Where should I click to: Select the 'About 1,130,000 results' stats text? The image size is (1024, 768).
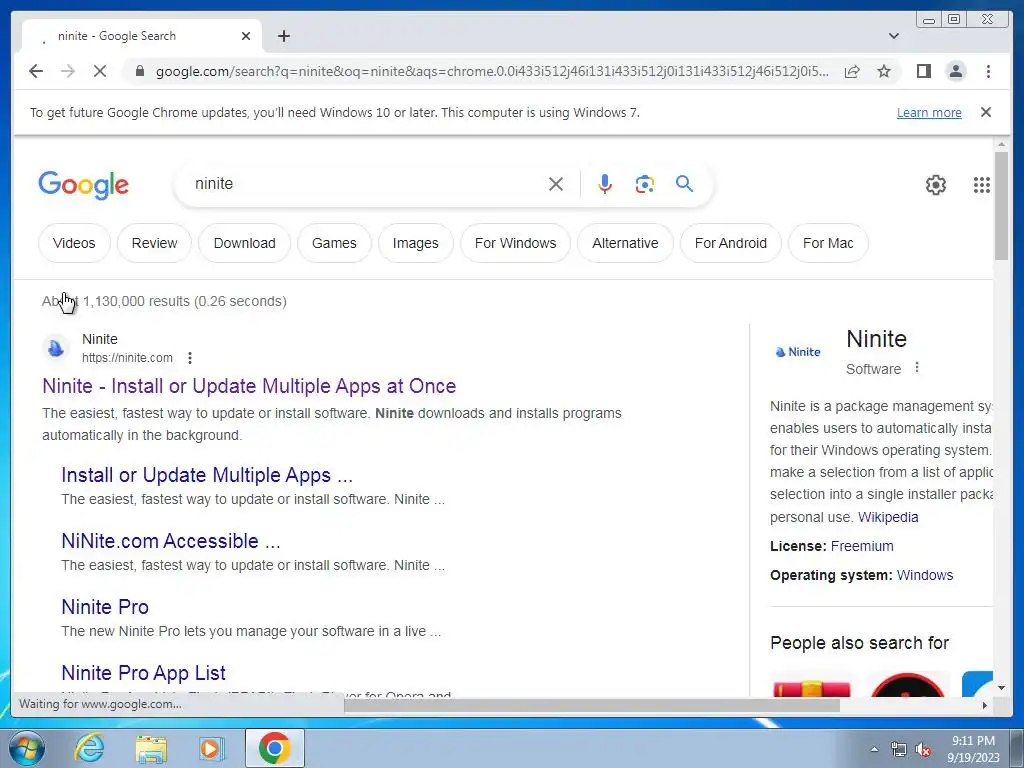click(165, 301)
